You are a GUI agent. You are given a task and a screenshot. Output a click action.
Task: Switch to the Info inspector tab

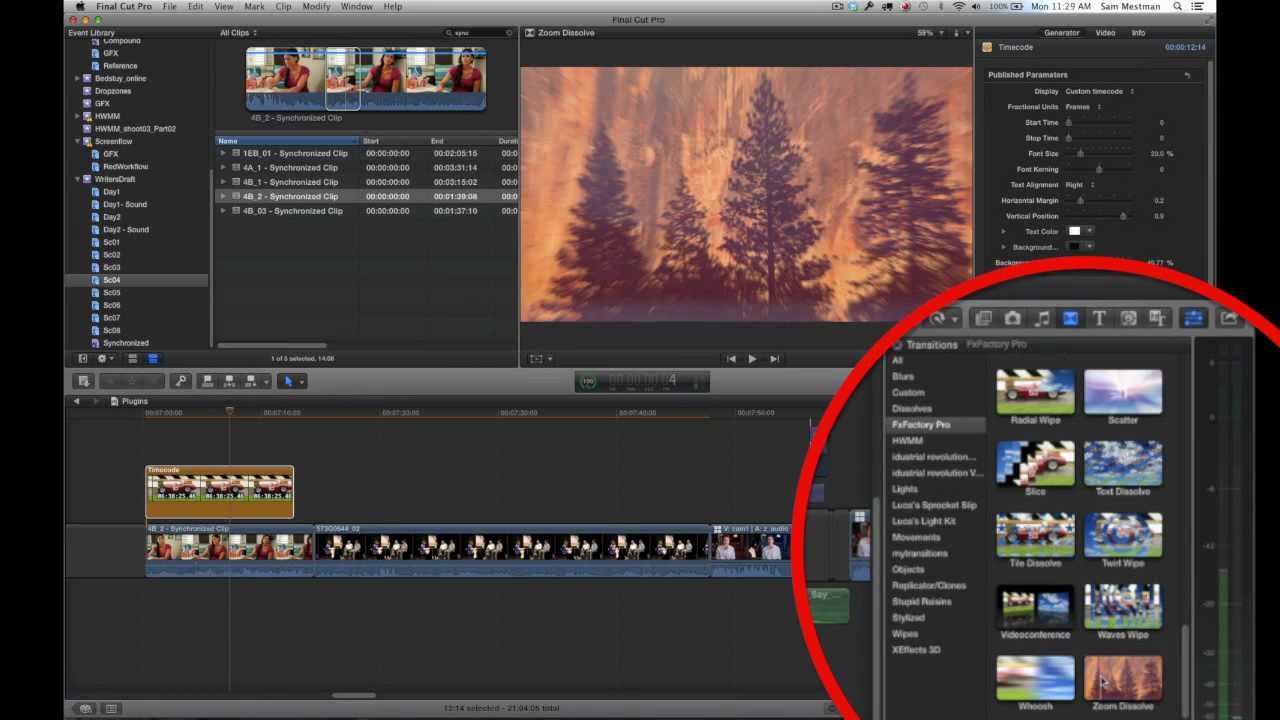(x=1138, y=33)
